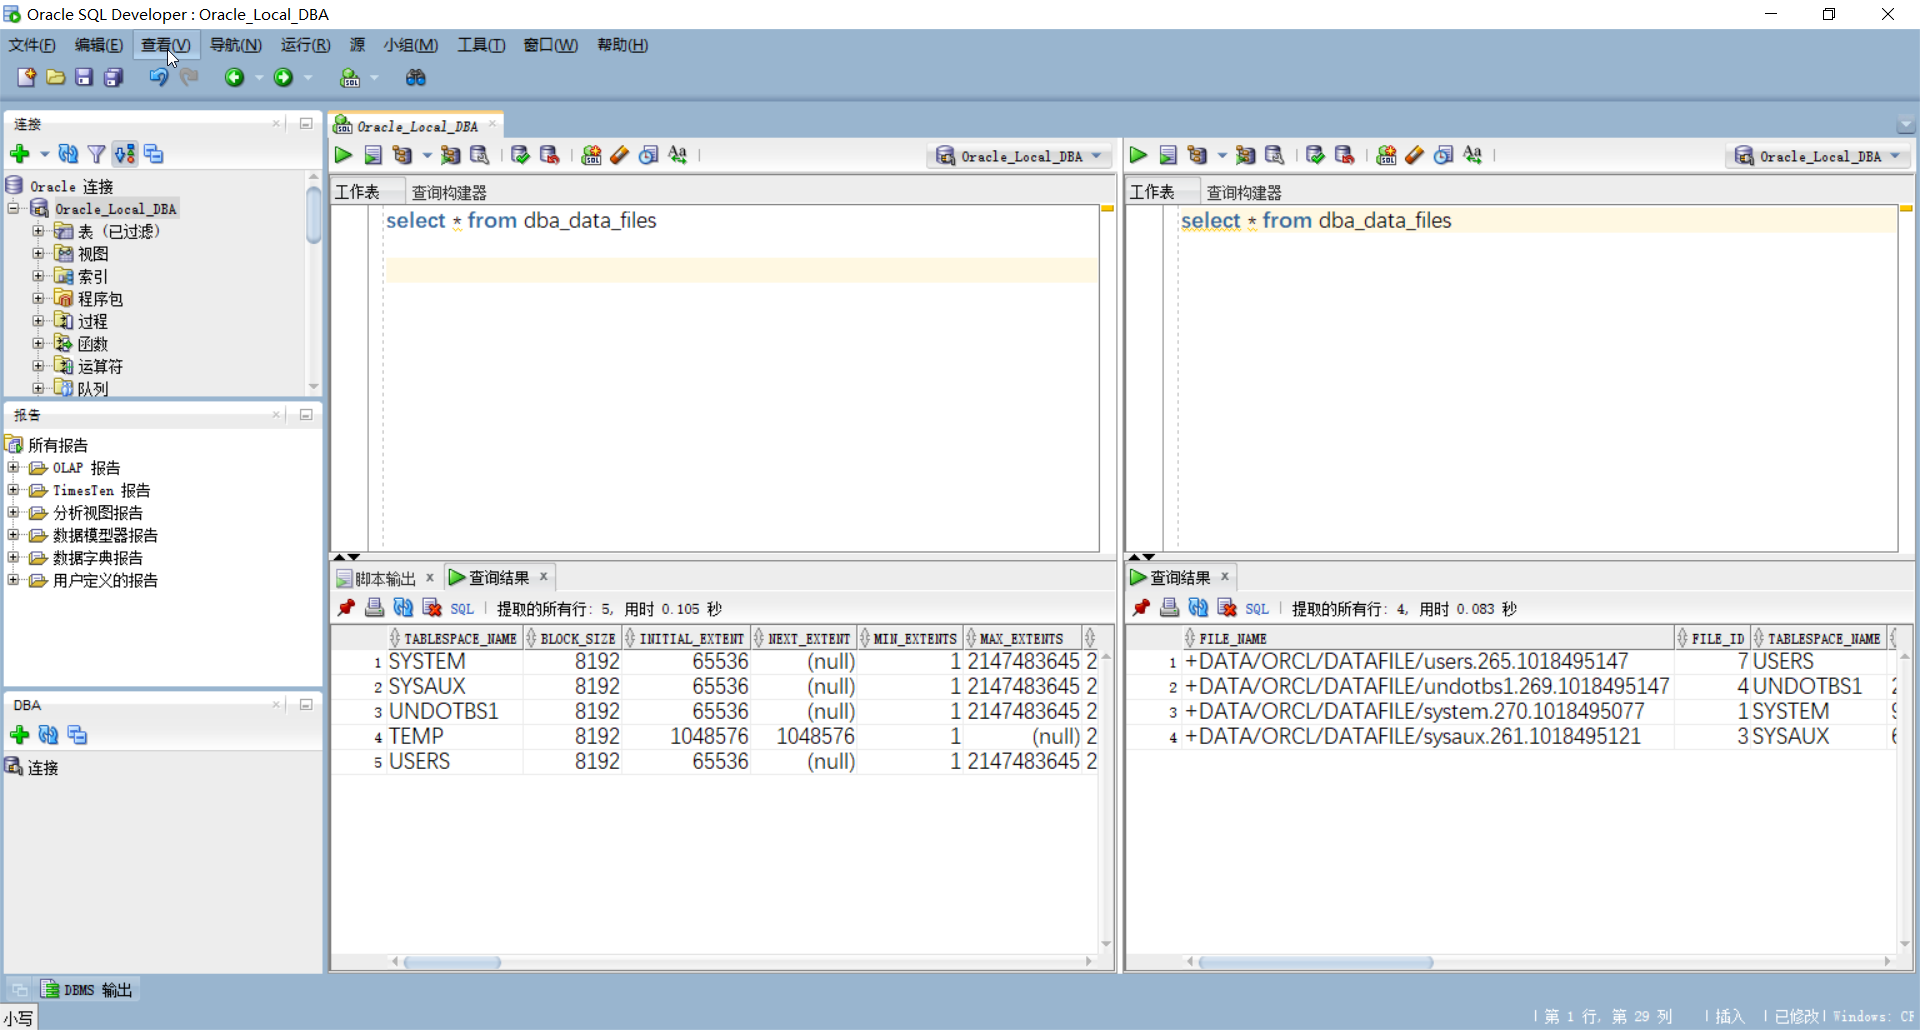1920x1030 pixels.
Task: Commit changes in the left worksheet
Action: [x=520, y=155]
